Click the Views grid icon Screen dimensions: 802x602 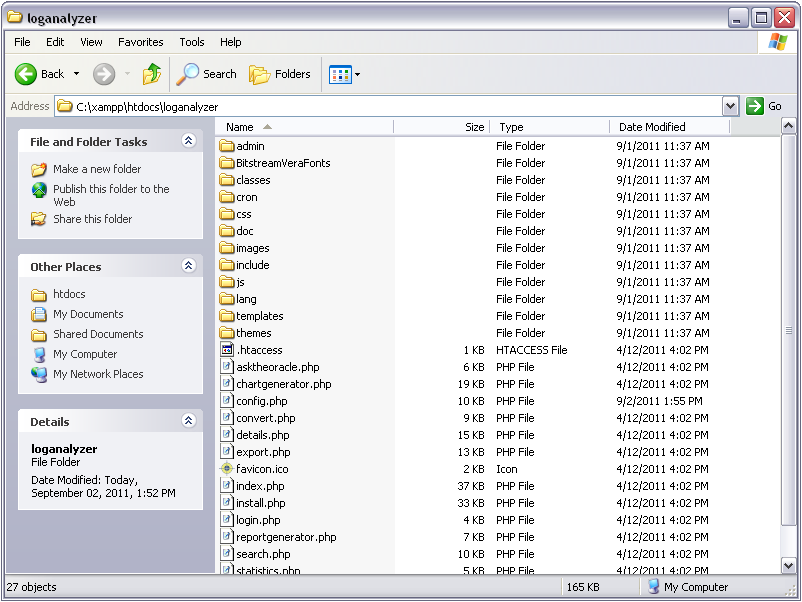point(340,75)
